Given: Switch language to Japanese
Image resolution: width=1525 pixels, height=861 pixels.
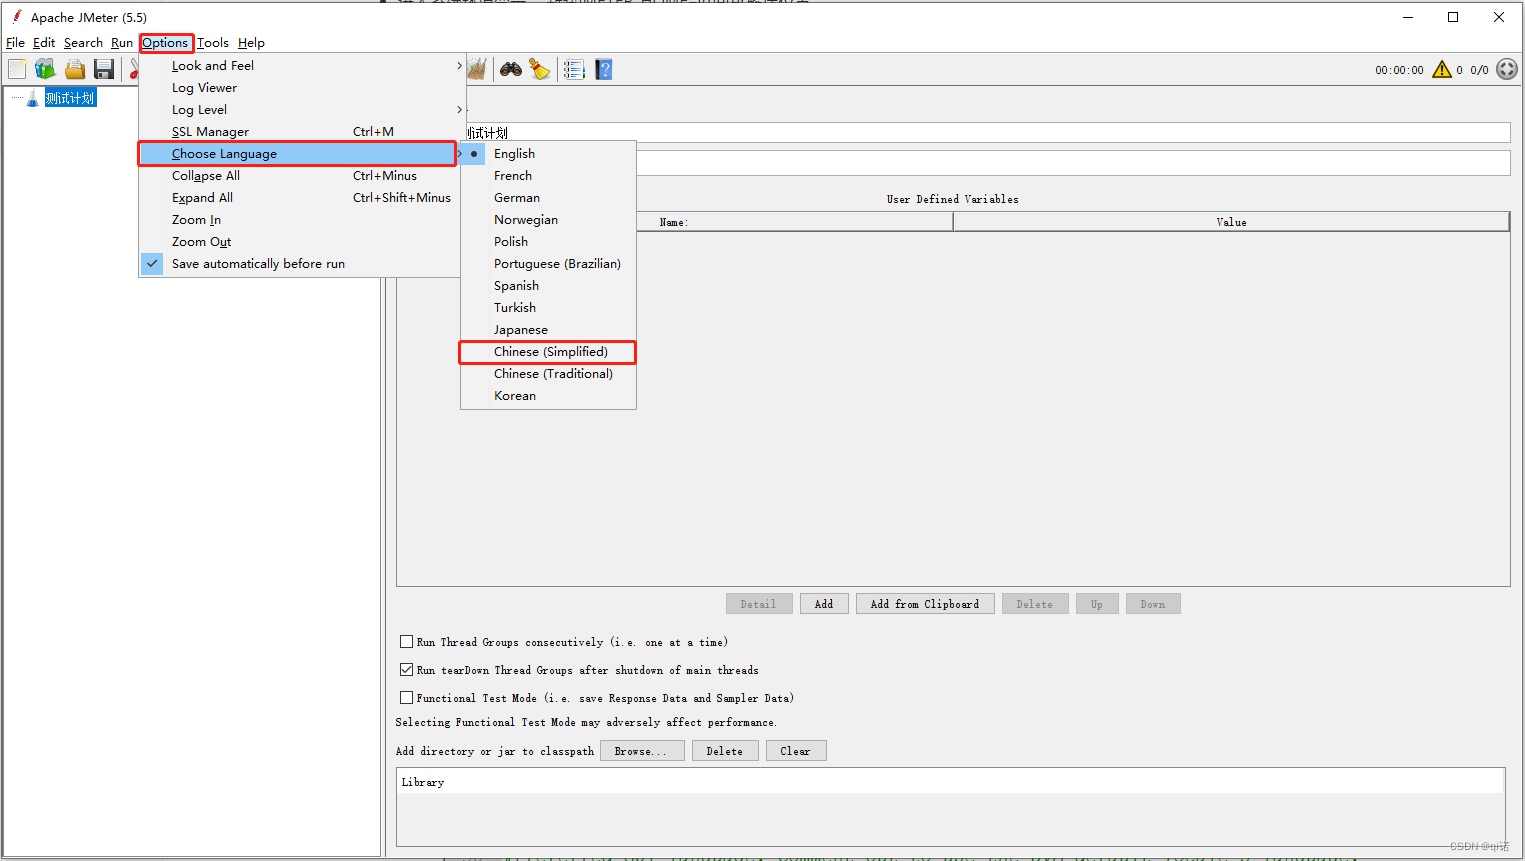Looking at the screenshot, I should point(548,330).
